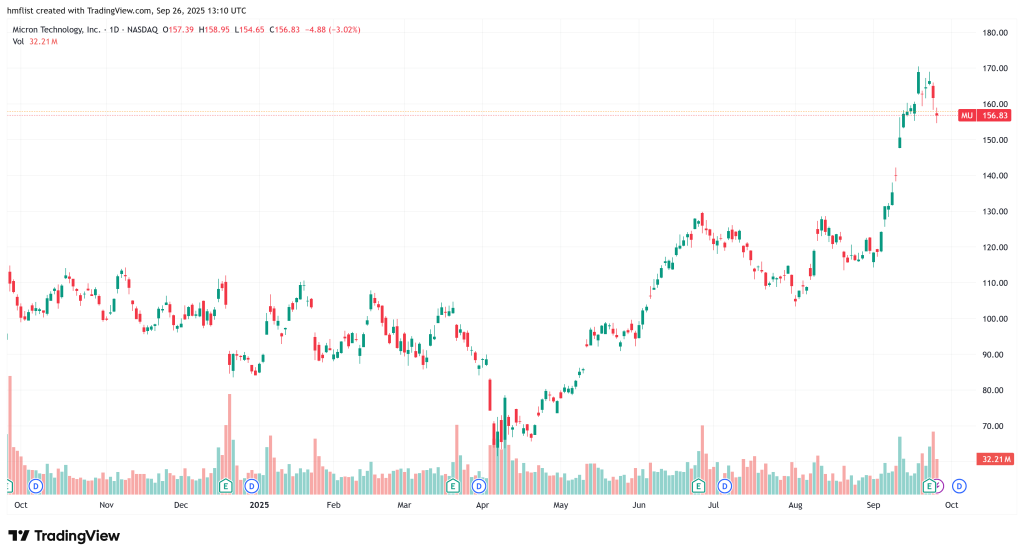This screenshot has height=557, width=1024.
Task: Click the Jul label on time axis
Action: [714, 506]
